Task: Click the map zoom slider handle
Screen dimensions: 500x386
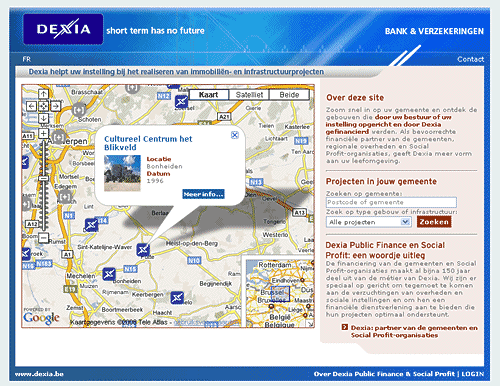Action: 43,178
